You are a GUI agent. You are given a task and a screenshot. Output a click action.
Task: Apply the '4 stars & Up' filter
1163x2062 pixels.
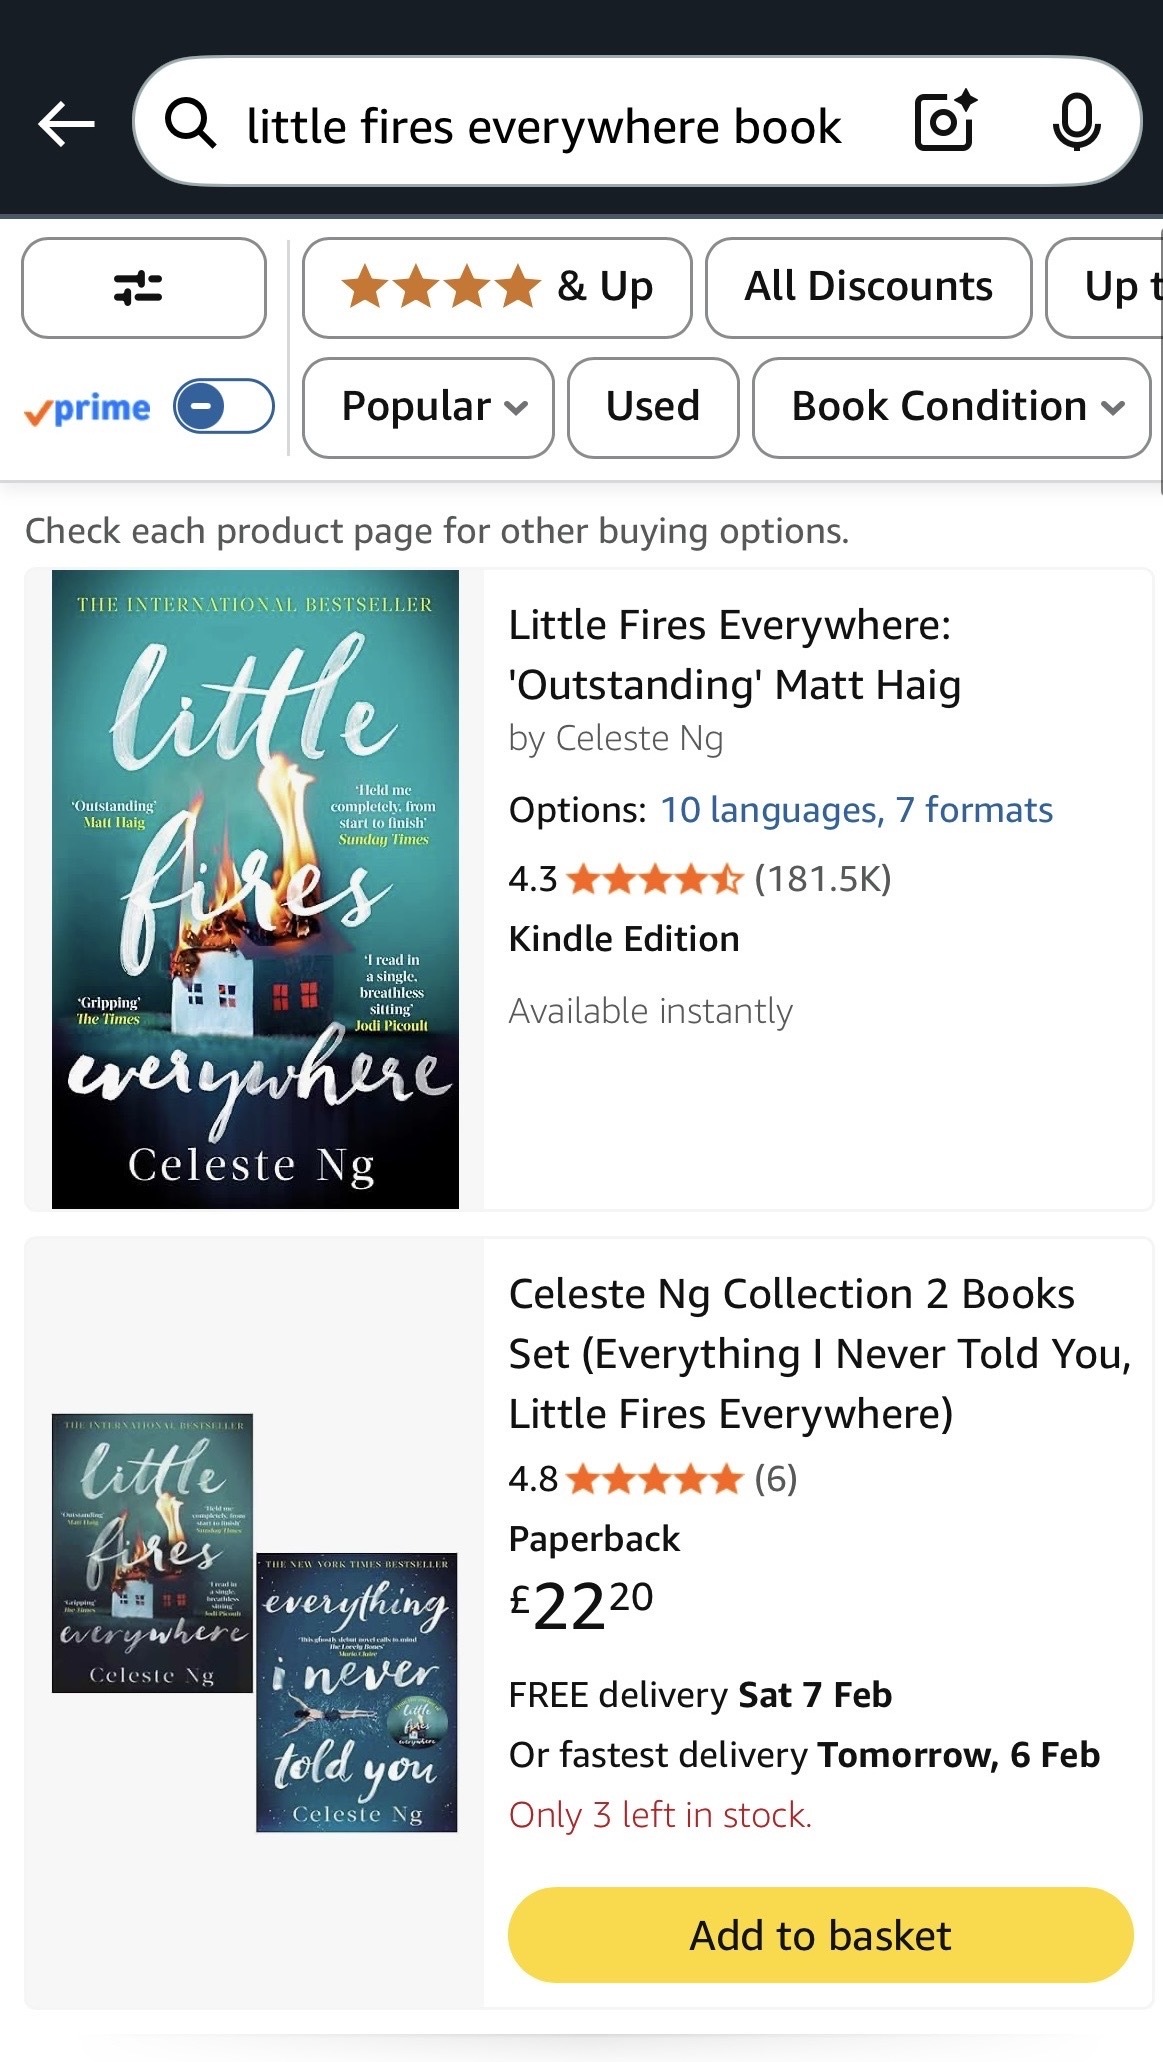497,287
